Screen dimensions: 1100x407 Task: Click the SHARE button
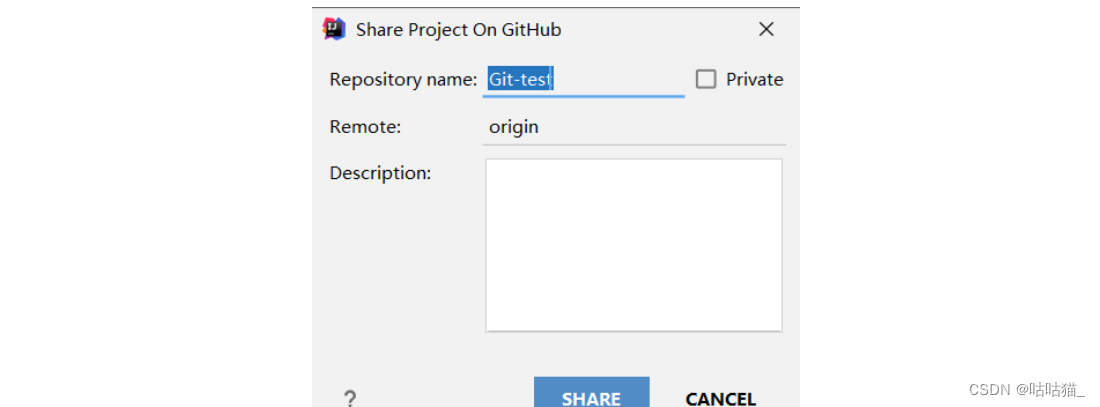pos(591,392)
